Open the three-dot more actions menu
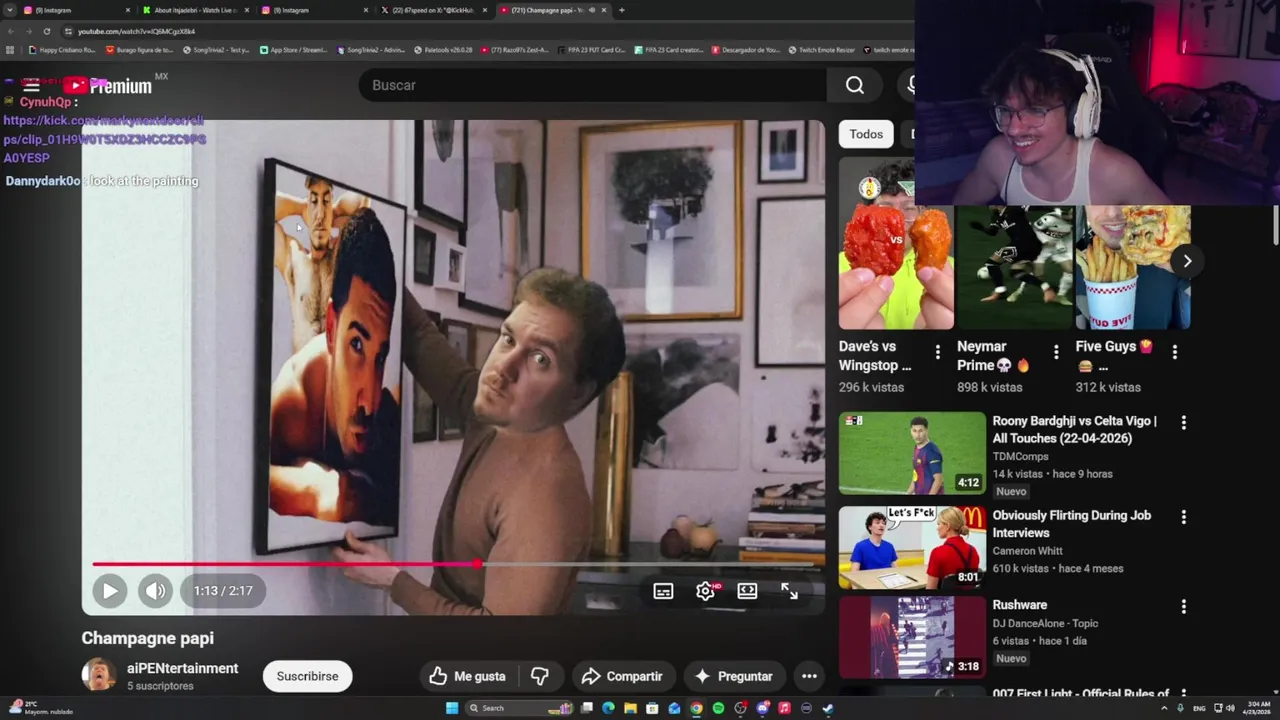This screenshot has height=720, width=1280. click(809, 676)
